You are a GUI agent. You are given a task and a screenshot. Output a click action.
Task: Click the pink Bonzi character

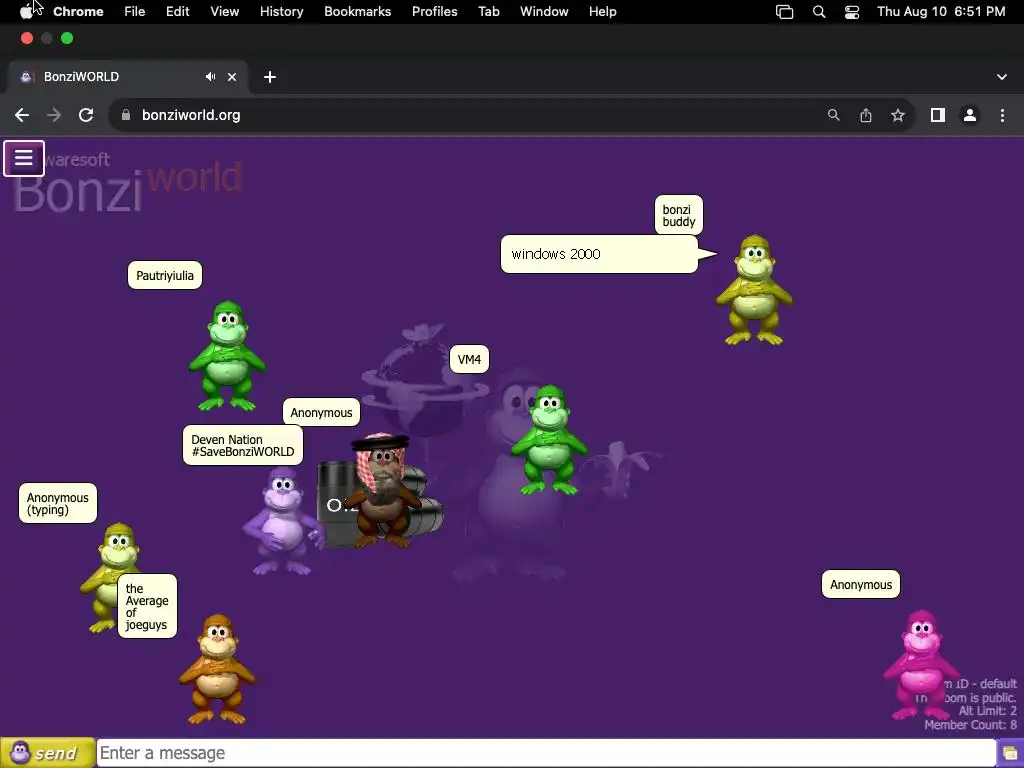coord(921,665)
